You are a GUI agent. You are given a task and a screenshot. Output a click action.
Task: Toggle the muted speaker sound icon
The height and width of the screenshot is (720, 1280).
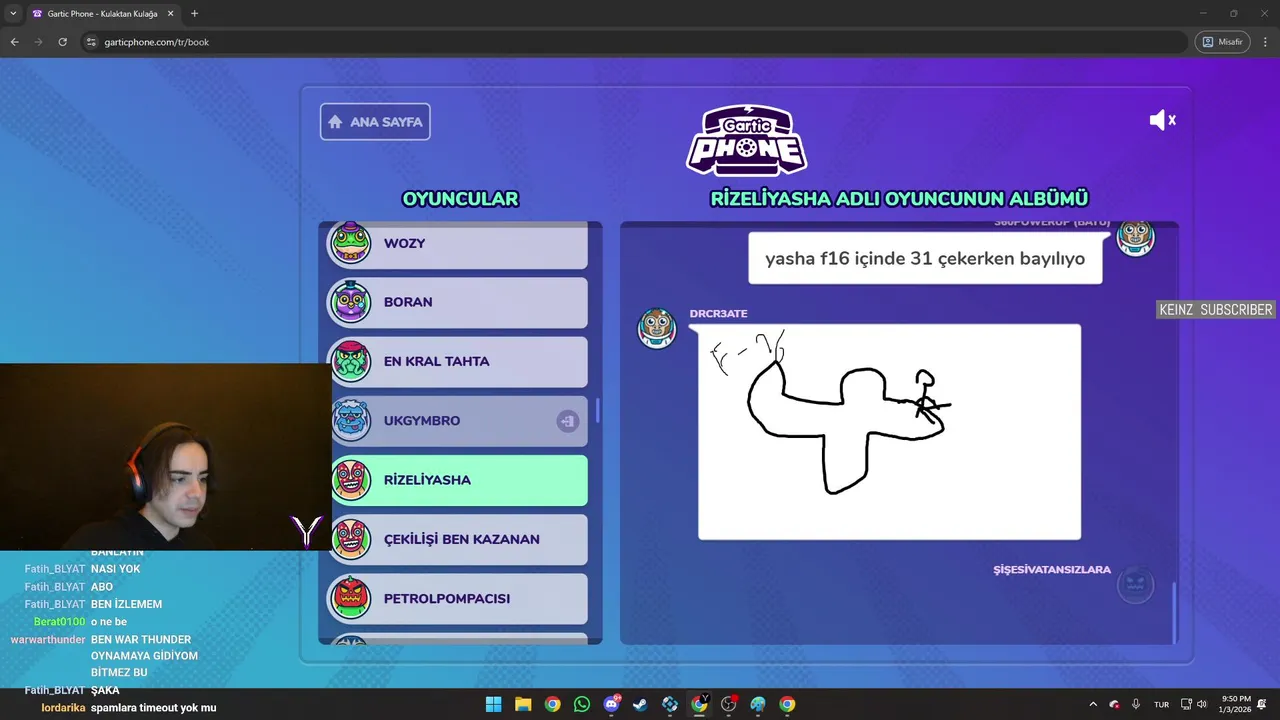click(x=1162, y=120)
